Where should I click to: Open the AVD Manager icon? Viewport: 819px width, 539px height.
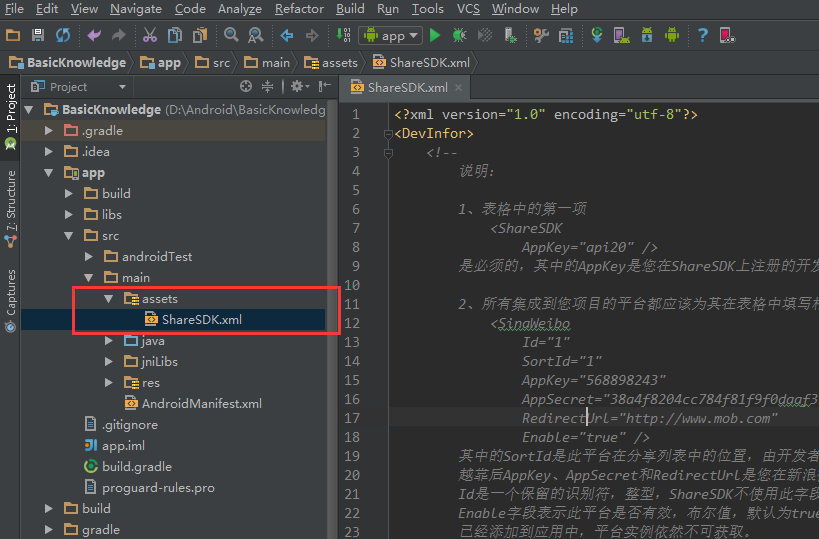(621, 36)
